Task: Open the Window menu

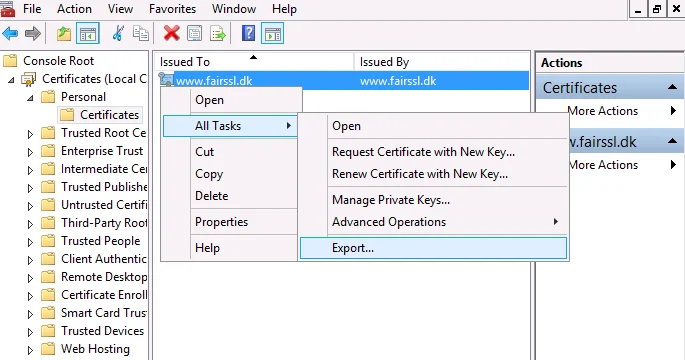Action: click(234, 9)
